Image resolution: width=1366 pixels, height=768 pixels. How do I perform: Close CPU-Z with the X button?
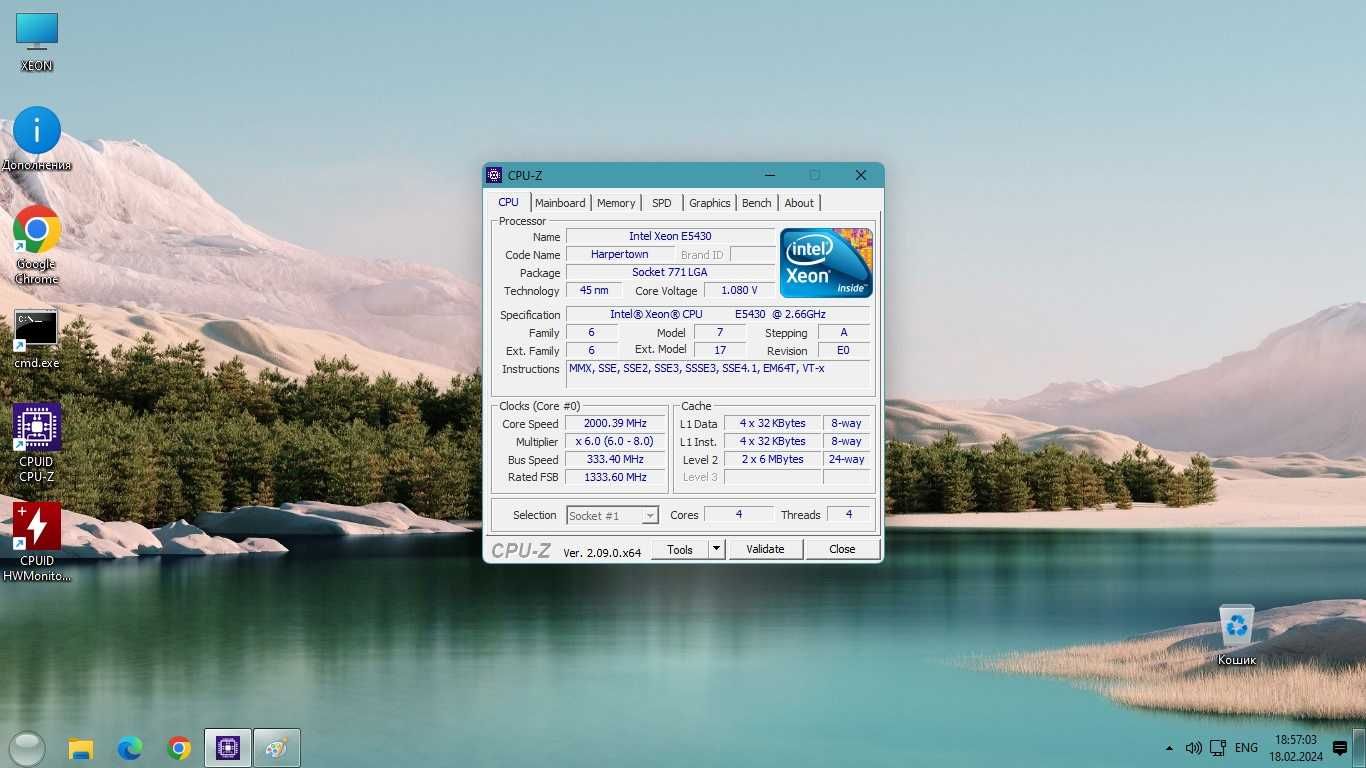click(x=860, y=175)
